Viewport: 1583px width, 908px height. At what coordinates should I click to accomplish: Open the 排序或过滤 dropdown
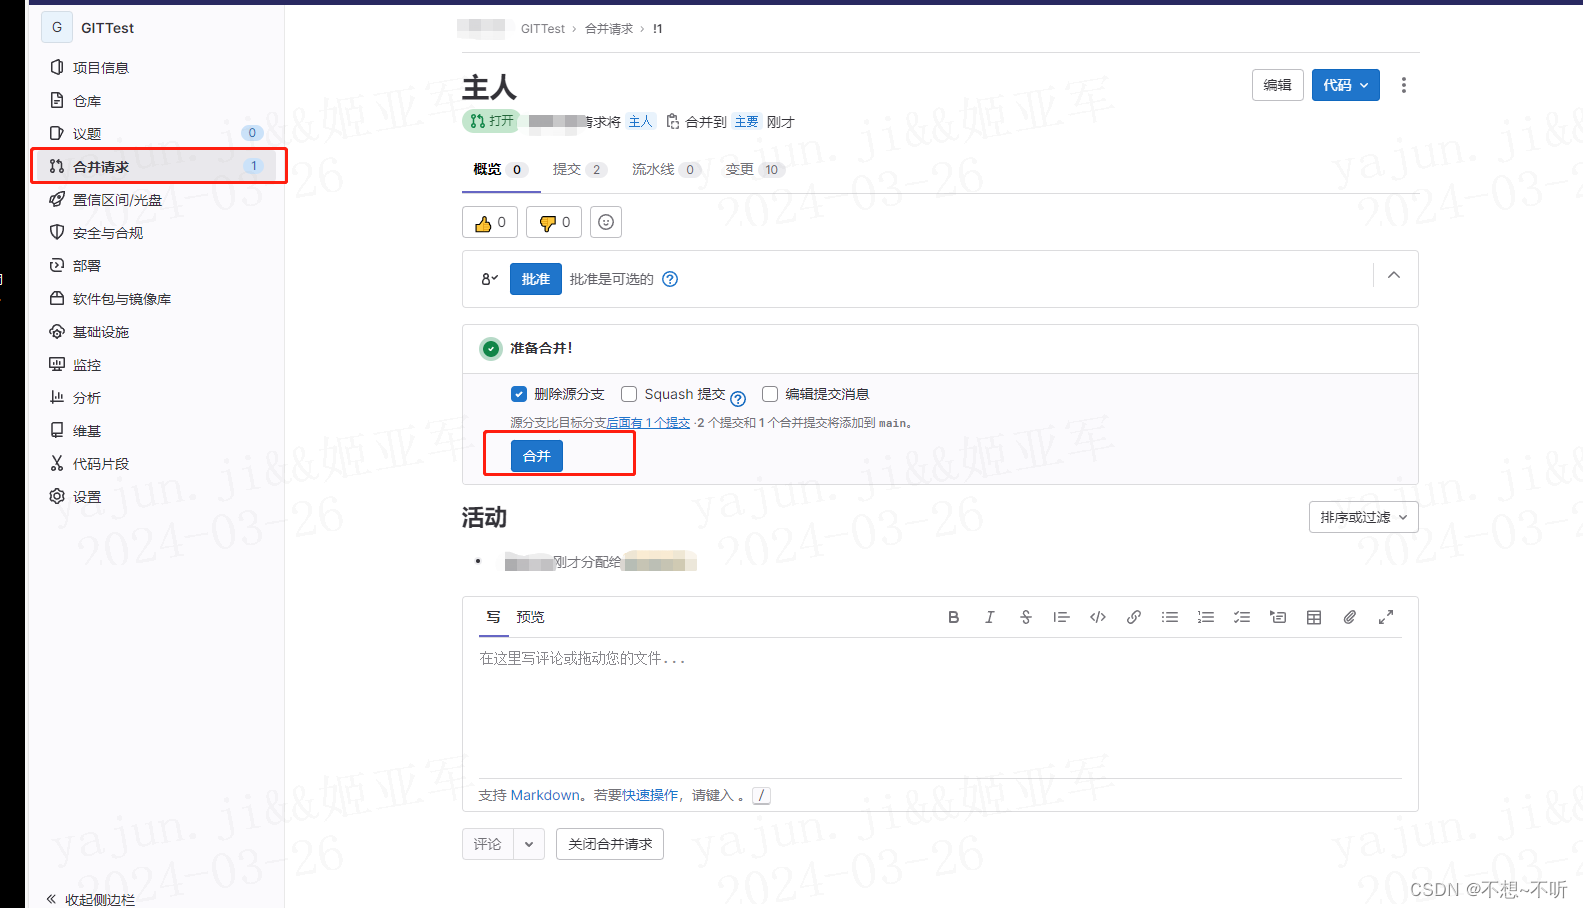pos(1364,517)
